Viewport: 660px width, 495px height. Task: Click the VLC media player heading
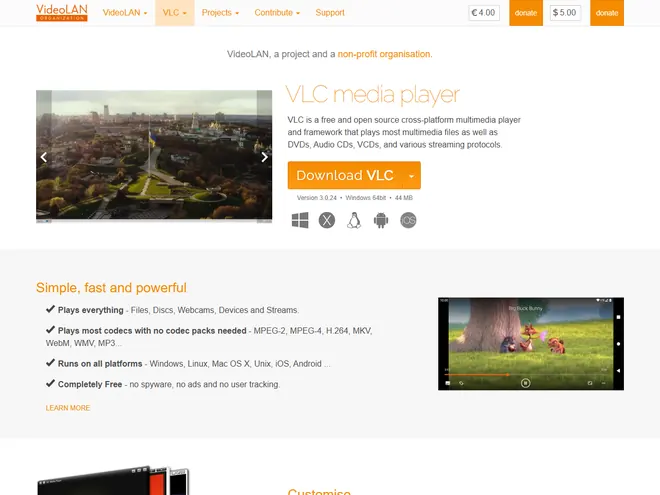[x=373, y=94]
